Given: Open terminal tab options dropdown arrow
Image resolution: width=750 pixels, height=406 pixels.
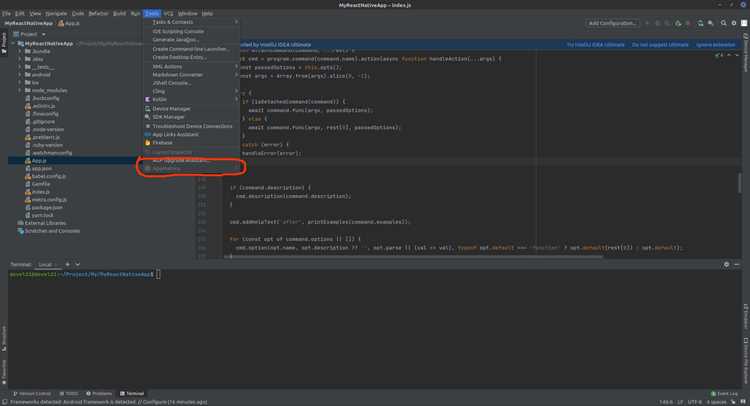Looking at the screenshot, I should (x=77, y=264).
